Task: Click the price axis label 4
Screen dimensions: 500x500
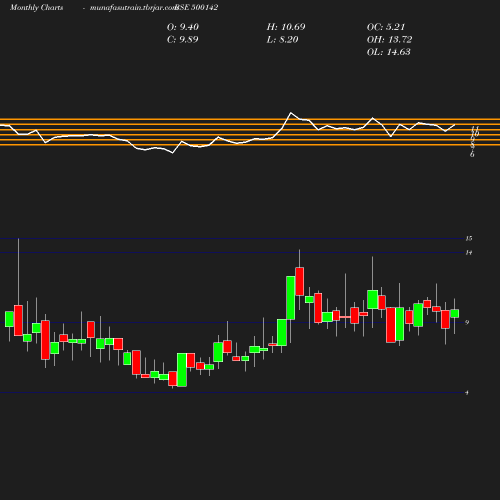Action: (x=467, y=393)
